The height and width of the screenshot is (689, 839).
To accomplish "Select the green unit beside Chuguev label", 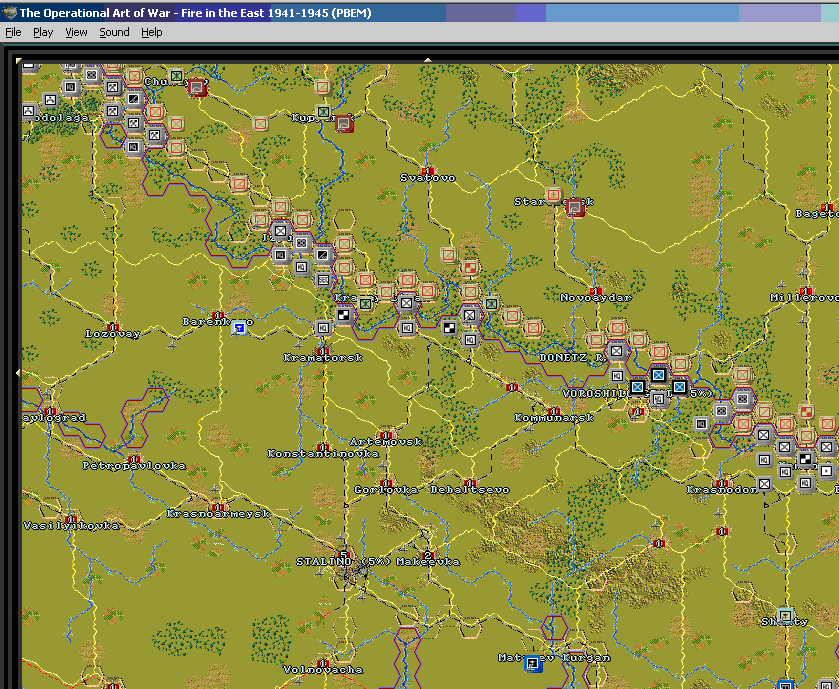I will pos(176,76).
